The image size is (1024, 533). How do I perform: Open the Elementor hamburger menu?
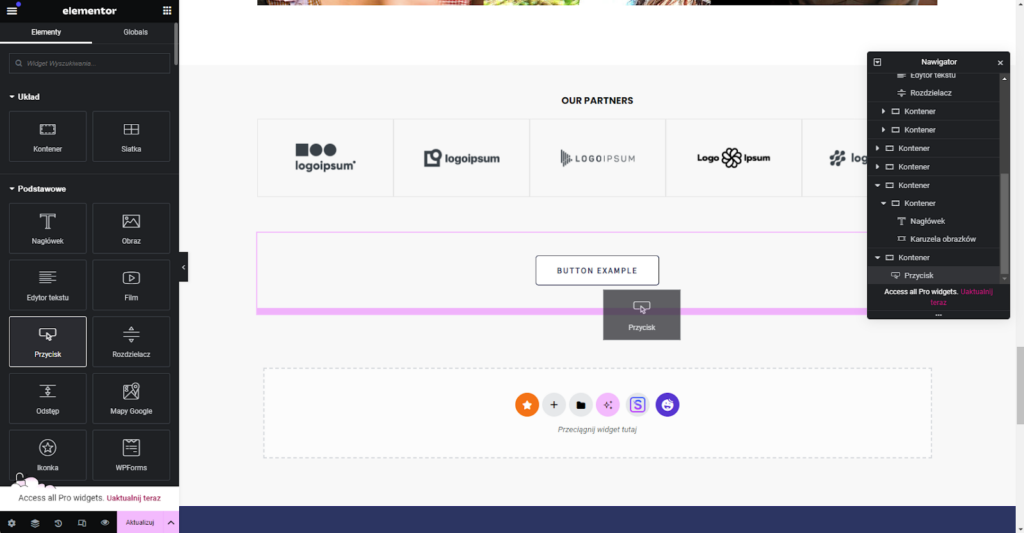pyautogui.click(x=12, y=10)
